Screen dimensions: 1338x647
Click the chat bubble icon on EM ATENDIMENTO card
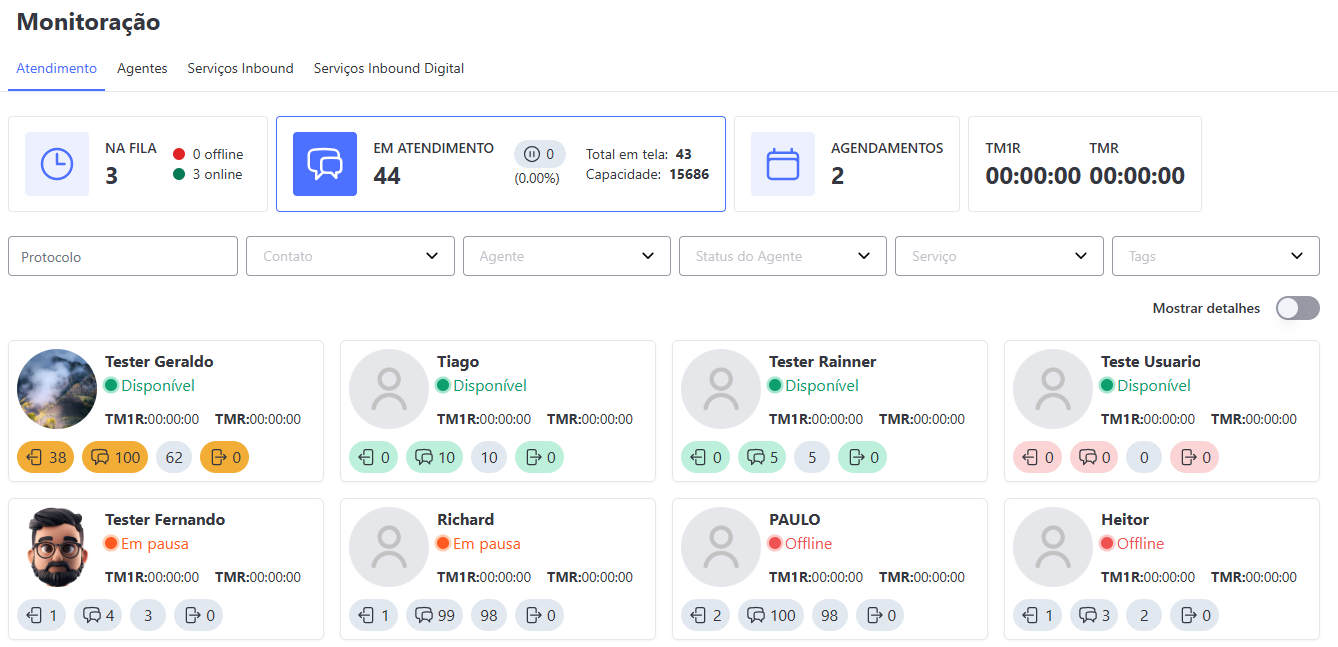point(324,163)
